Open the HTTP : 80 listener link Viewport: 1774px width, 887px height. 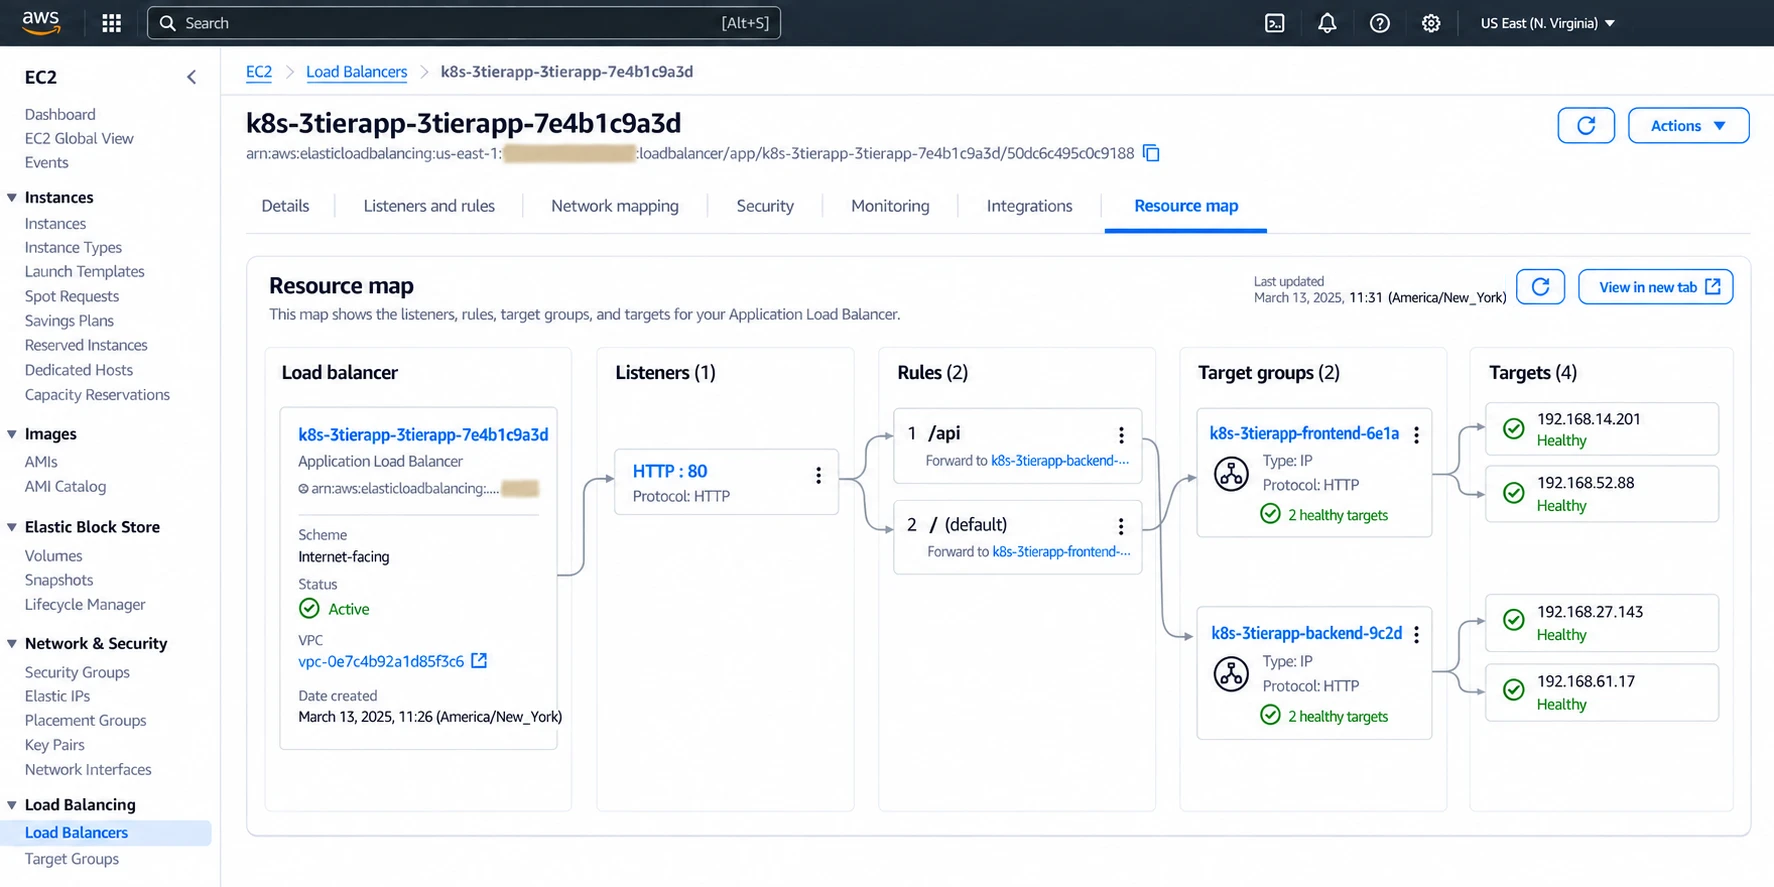(x=670, y=471)
